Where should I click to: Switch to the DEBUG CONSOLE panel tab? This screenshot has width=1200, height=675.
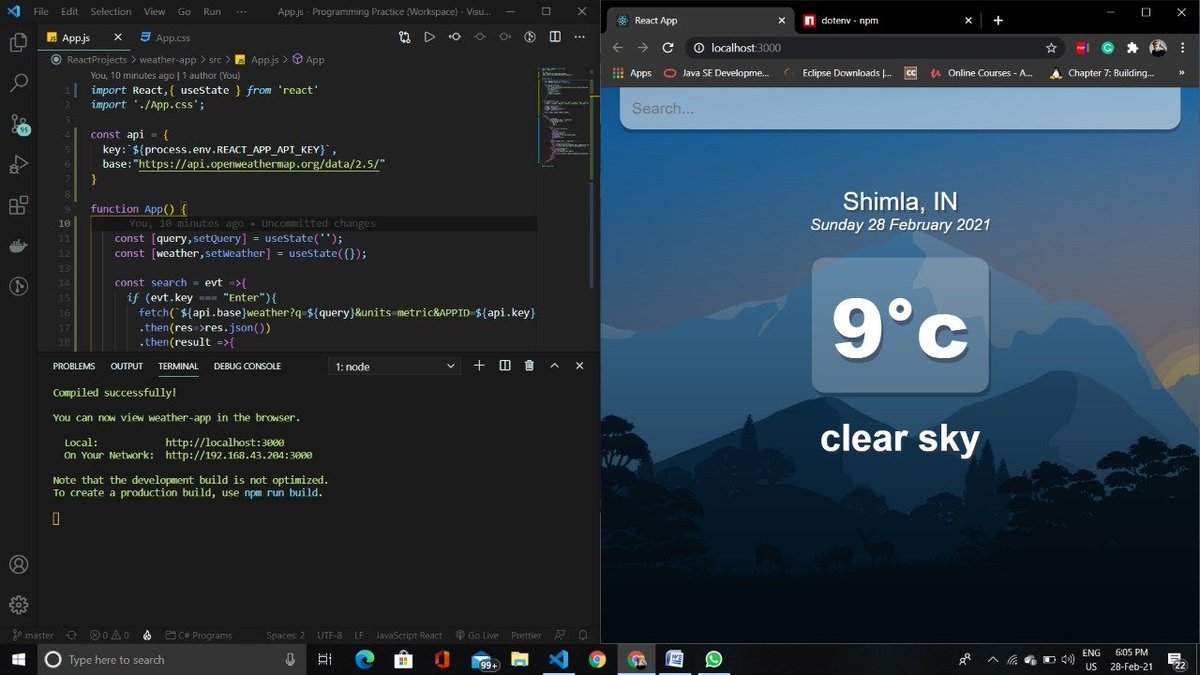click(x=247, y=366)
